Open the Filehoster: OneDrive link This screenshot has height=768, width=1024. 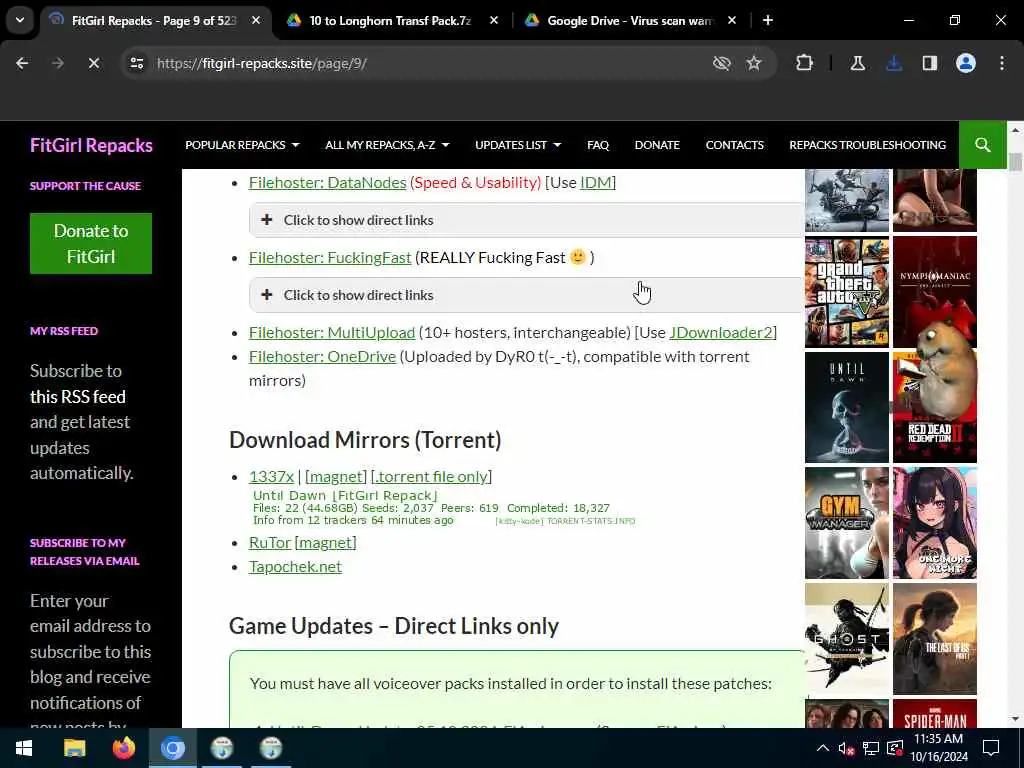322,357
